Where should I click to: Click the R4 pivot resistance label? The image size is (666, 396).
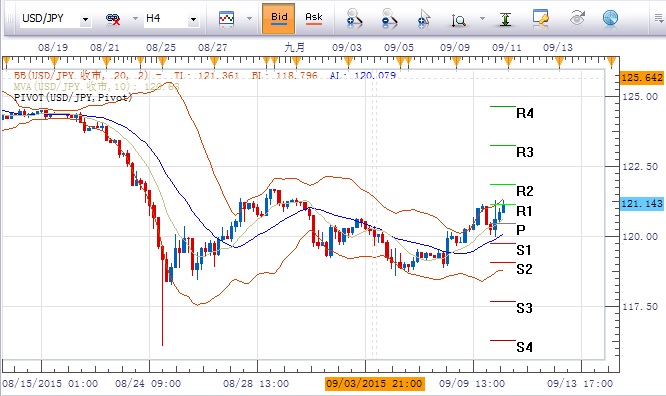click(x=525, y=113)
